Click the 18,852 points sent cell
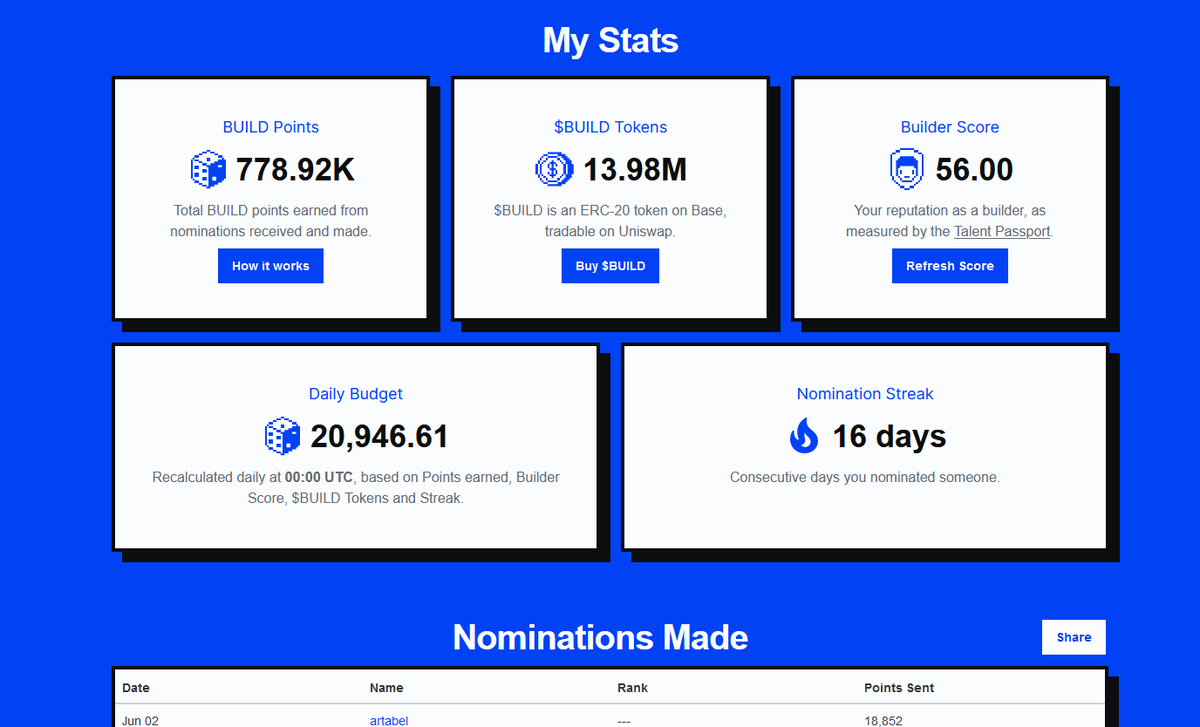1200x727 pixels. (x=883, y=720)
